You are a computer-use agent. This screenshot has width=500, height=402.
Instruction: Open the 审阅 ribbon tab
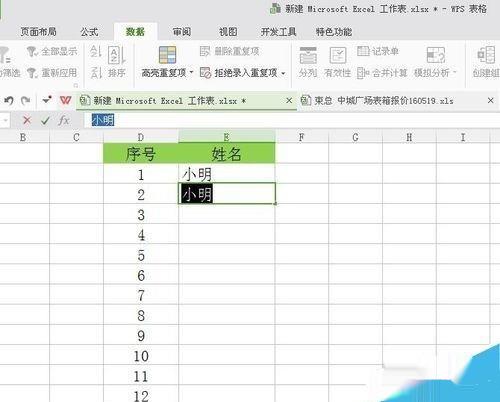coord(182,32)
